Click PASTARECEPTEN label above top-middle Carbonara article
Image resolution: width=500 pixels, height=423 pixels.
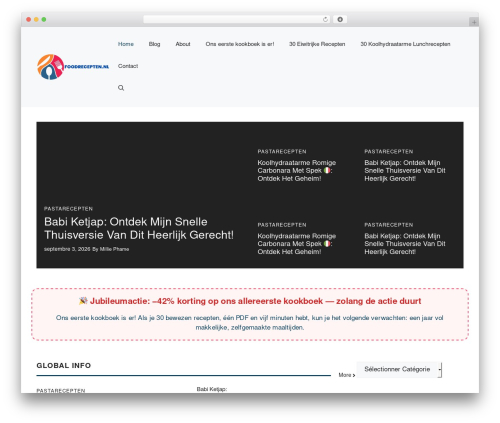click(282, 151)
